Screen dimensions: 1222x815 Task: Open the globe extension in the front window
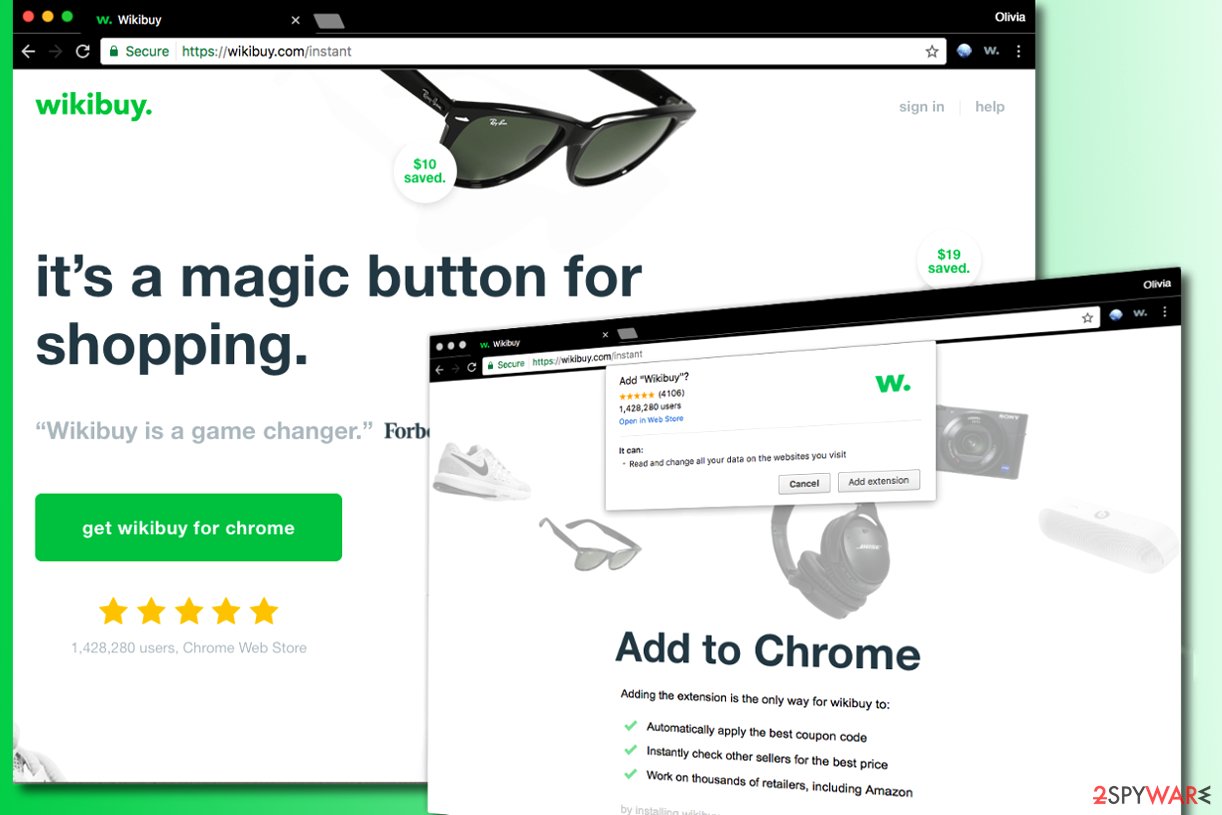click(x=1116, y=315)
